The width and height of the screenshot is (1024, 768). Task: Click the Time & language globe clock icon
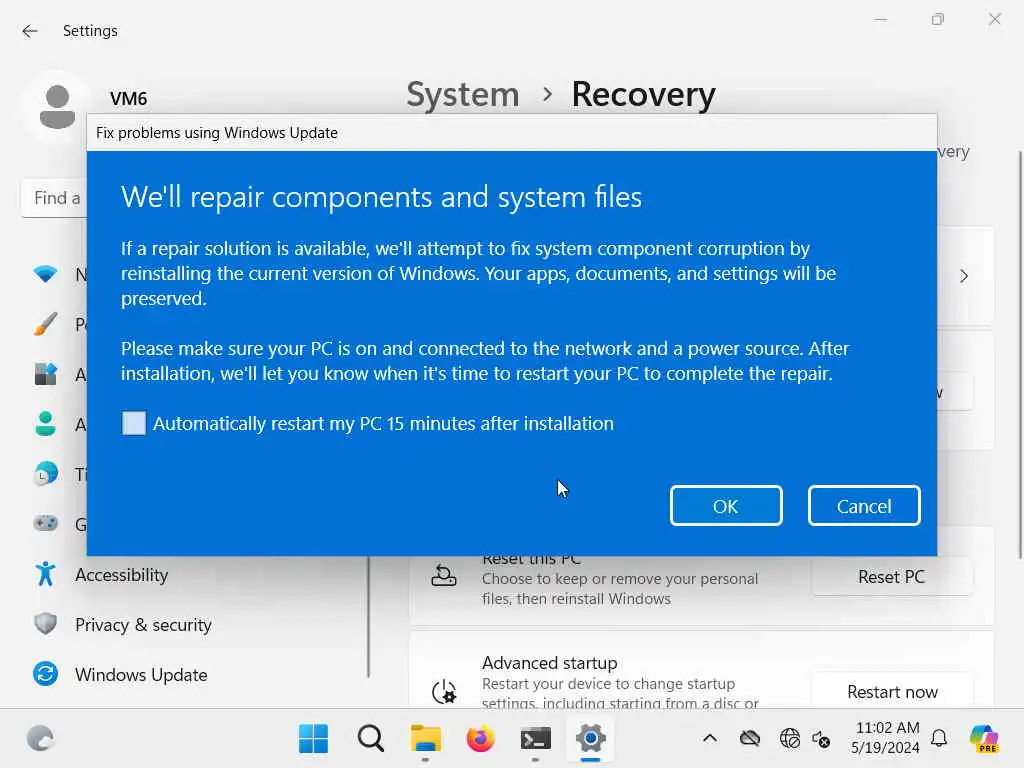click(45, 474)
